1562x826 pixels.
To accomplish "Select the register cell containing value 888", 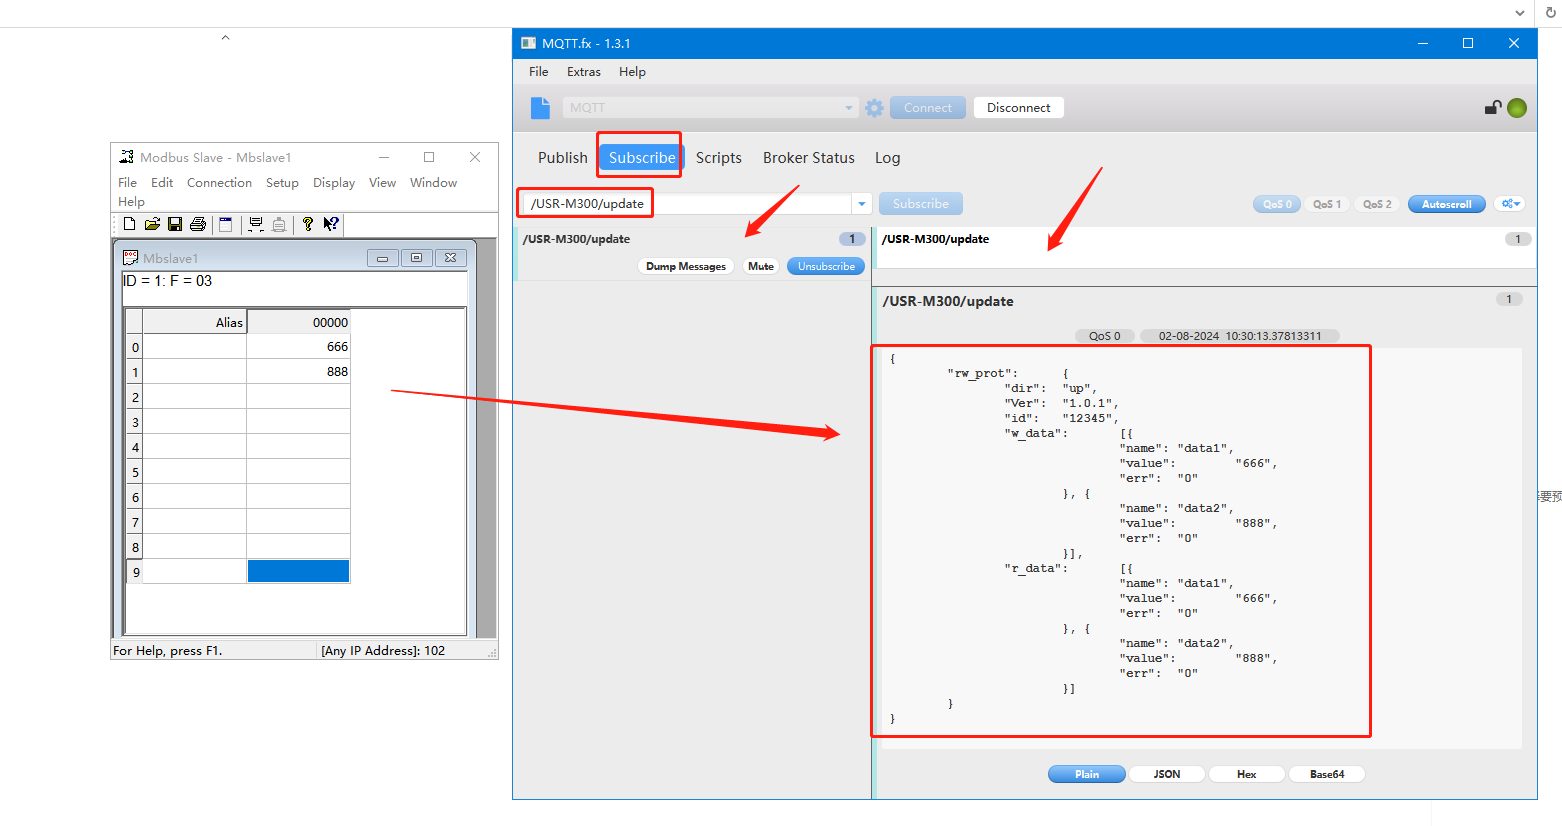I will coord(298,372).
